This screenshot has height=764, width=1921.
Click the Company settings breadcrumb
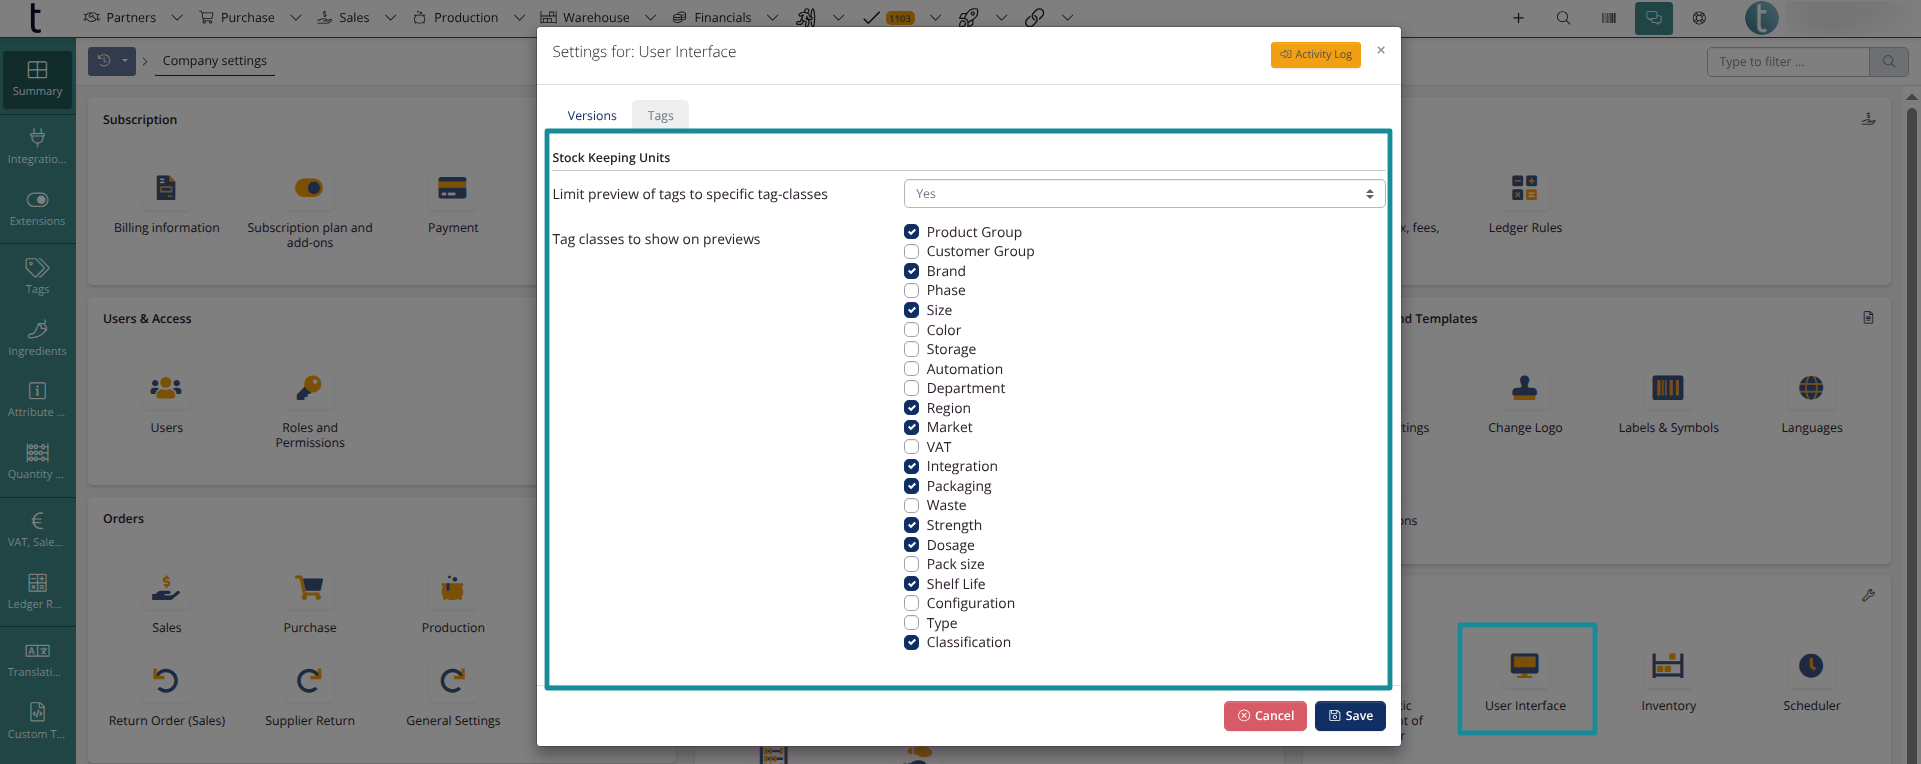tap(215, 61)
